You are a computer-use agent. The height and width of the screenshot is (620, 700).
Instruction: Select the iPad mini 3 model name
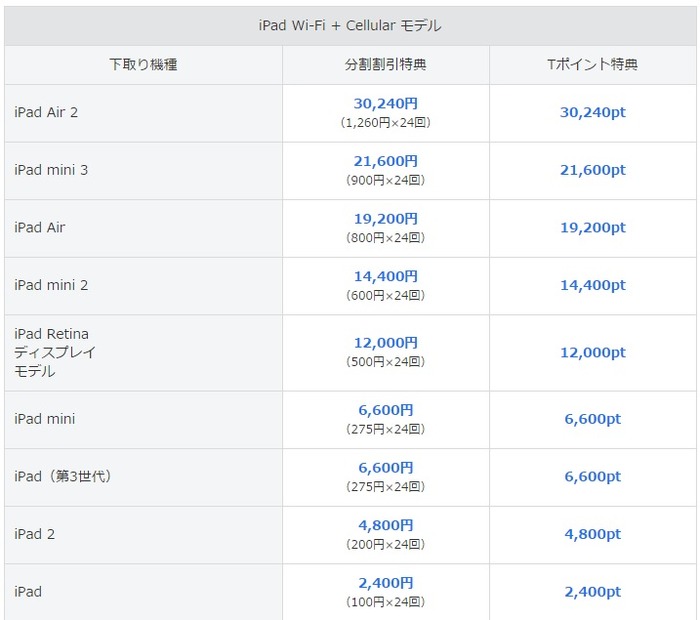pos(51,170)
